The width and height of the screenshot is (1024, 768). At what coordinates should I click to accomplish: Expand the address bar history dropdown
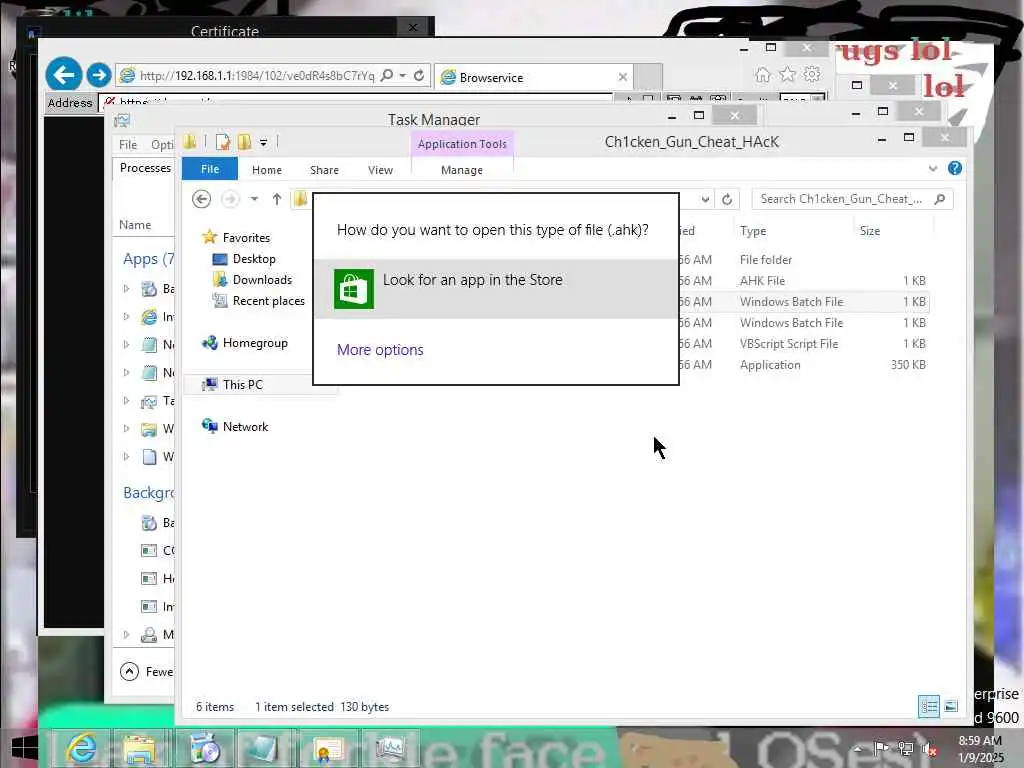[705, 199]
